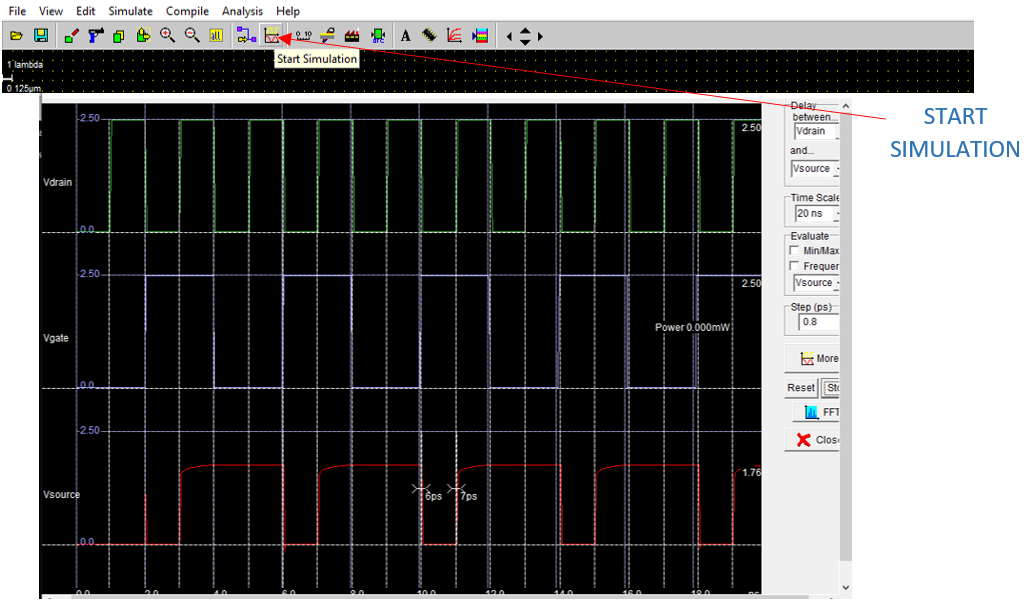Open the Compile menu
This screenshot has height=602, width=1024.
click(x=187, y=11)
